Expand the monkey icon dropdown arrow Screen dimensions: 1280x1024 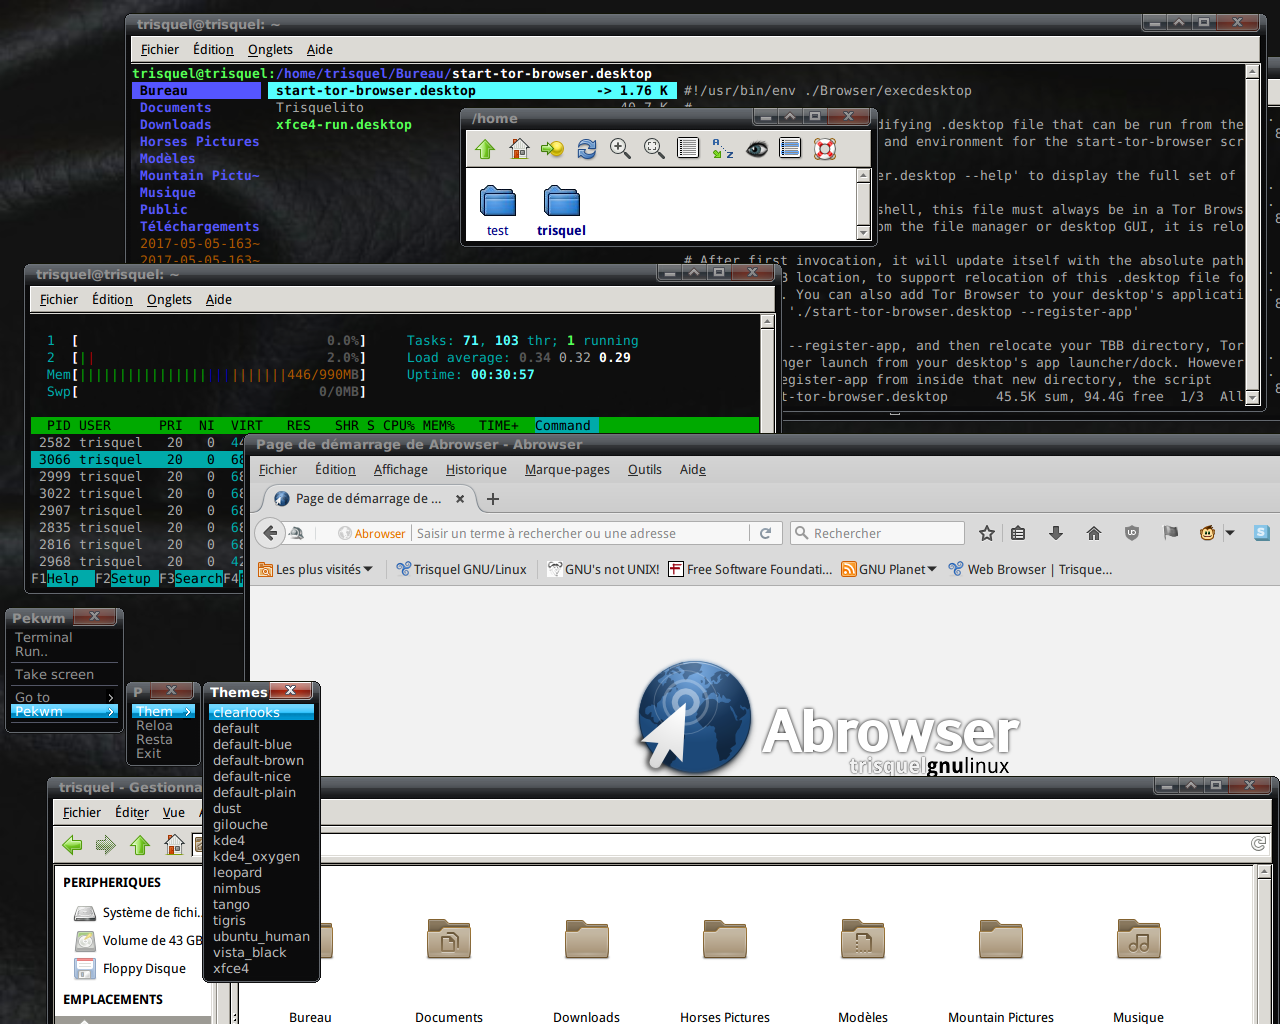(x=1230, y=533)
